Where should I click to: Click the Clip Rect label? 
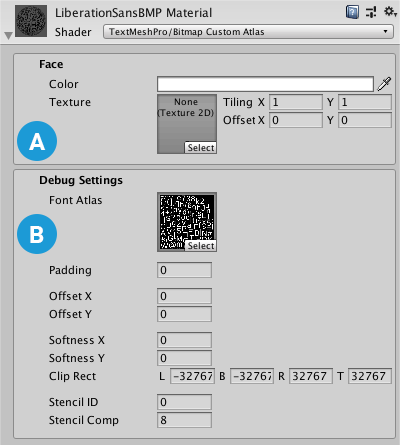[x=72, y=376]
